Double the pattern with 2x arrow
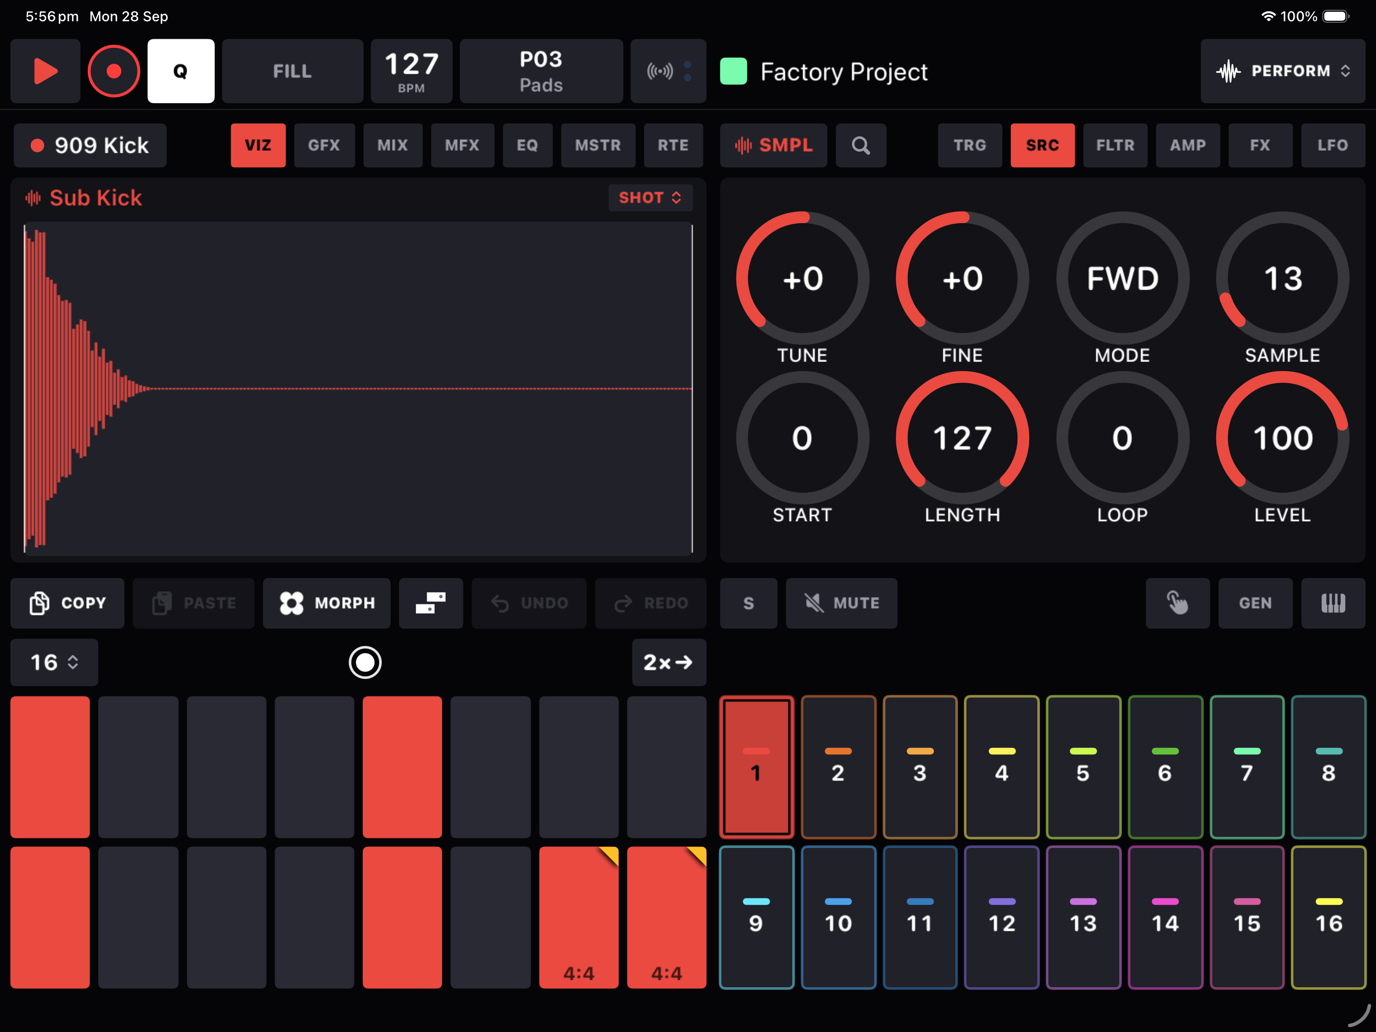1376x1032 pixels. coord(669,662)
